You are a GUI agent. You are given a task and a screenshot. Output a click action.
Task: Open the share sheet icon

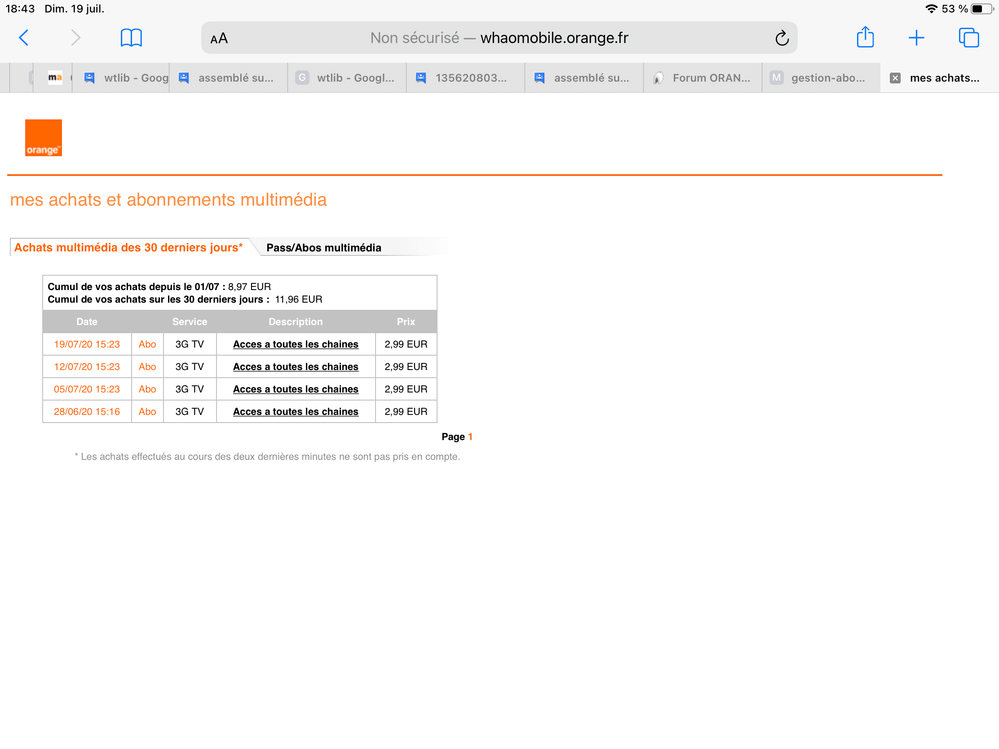865,38
